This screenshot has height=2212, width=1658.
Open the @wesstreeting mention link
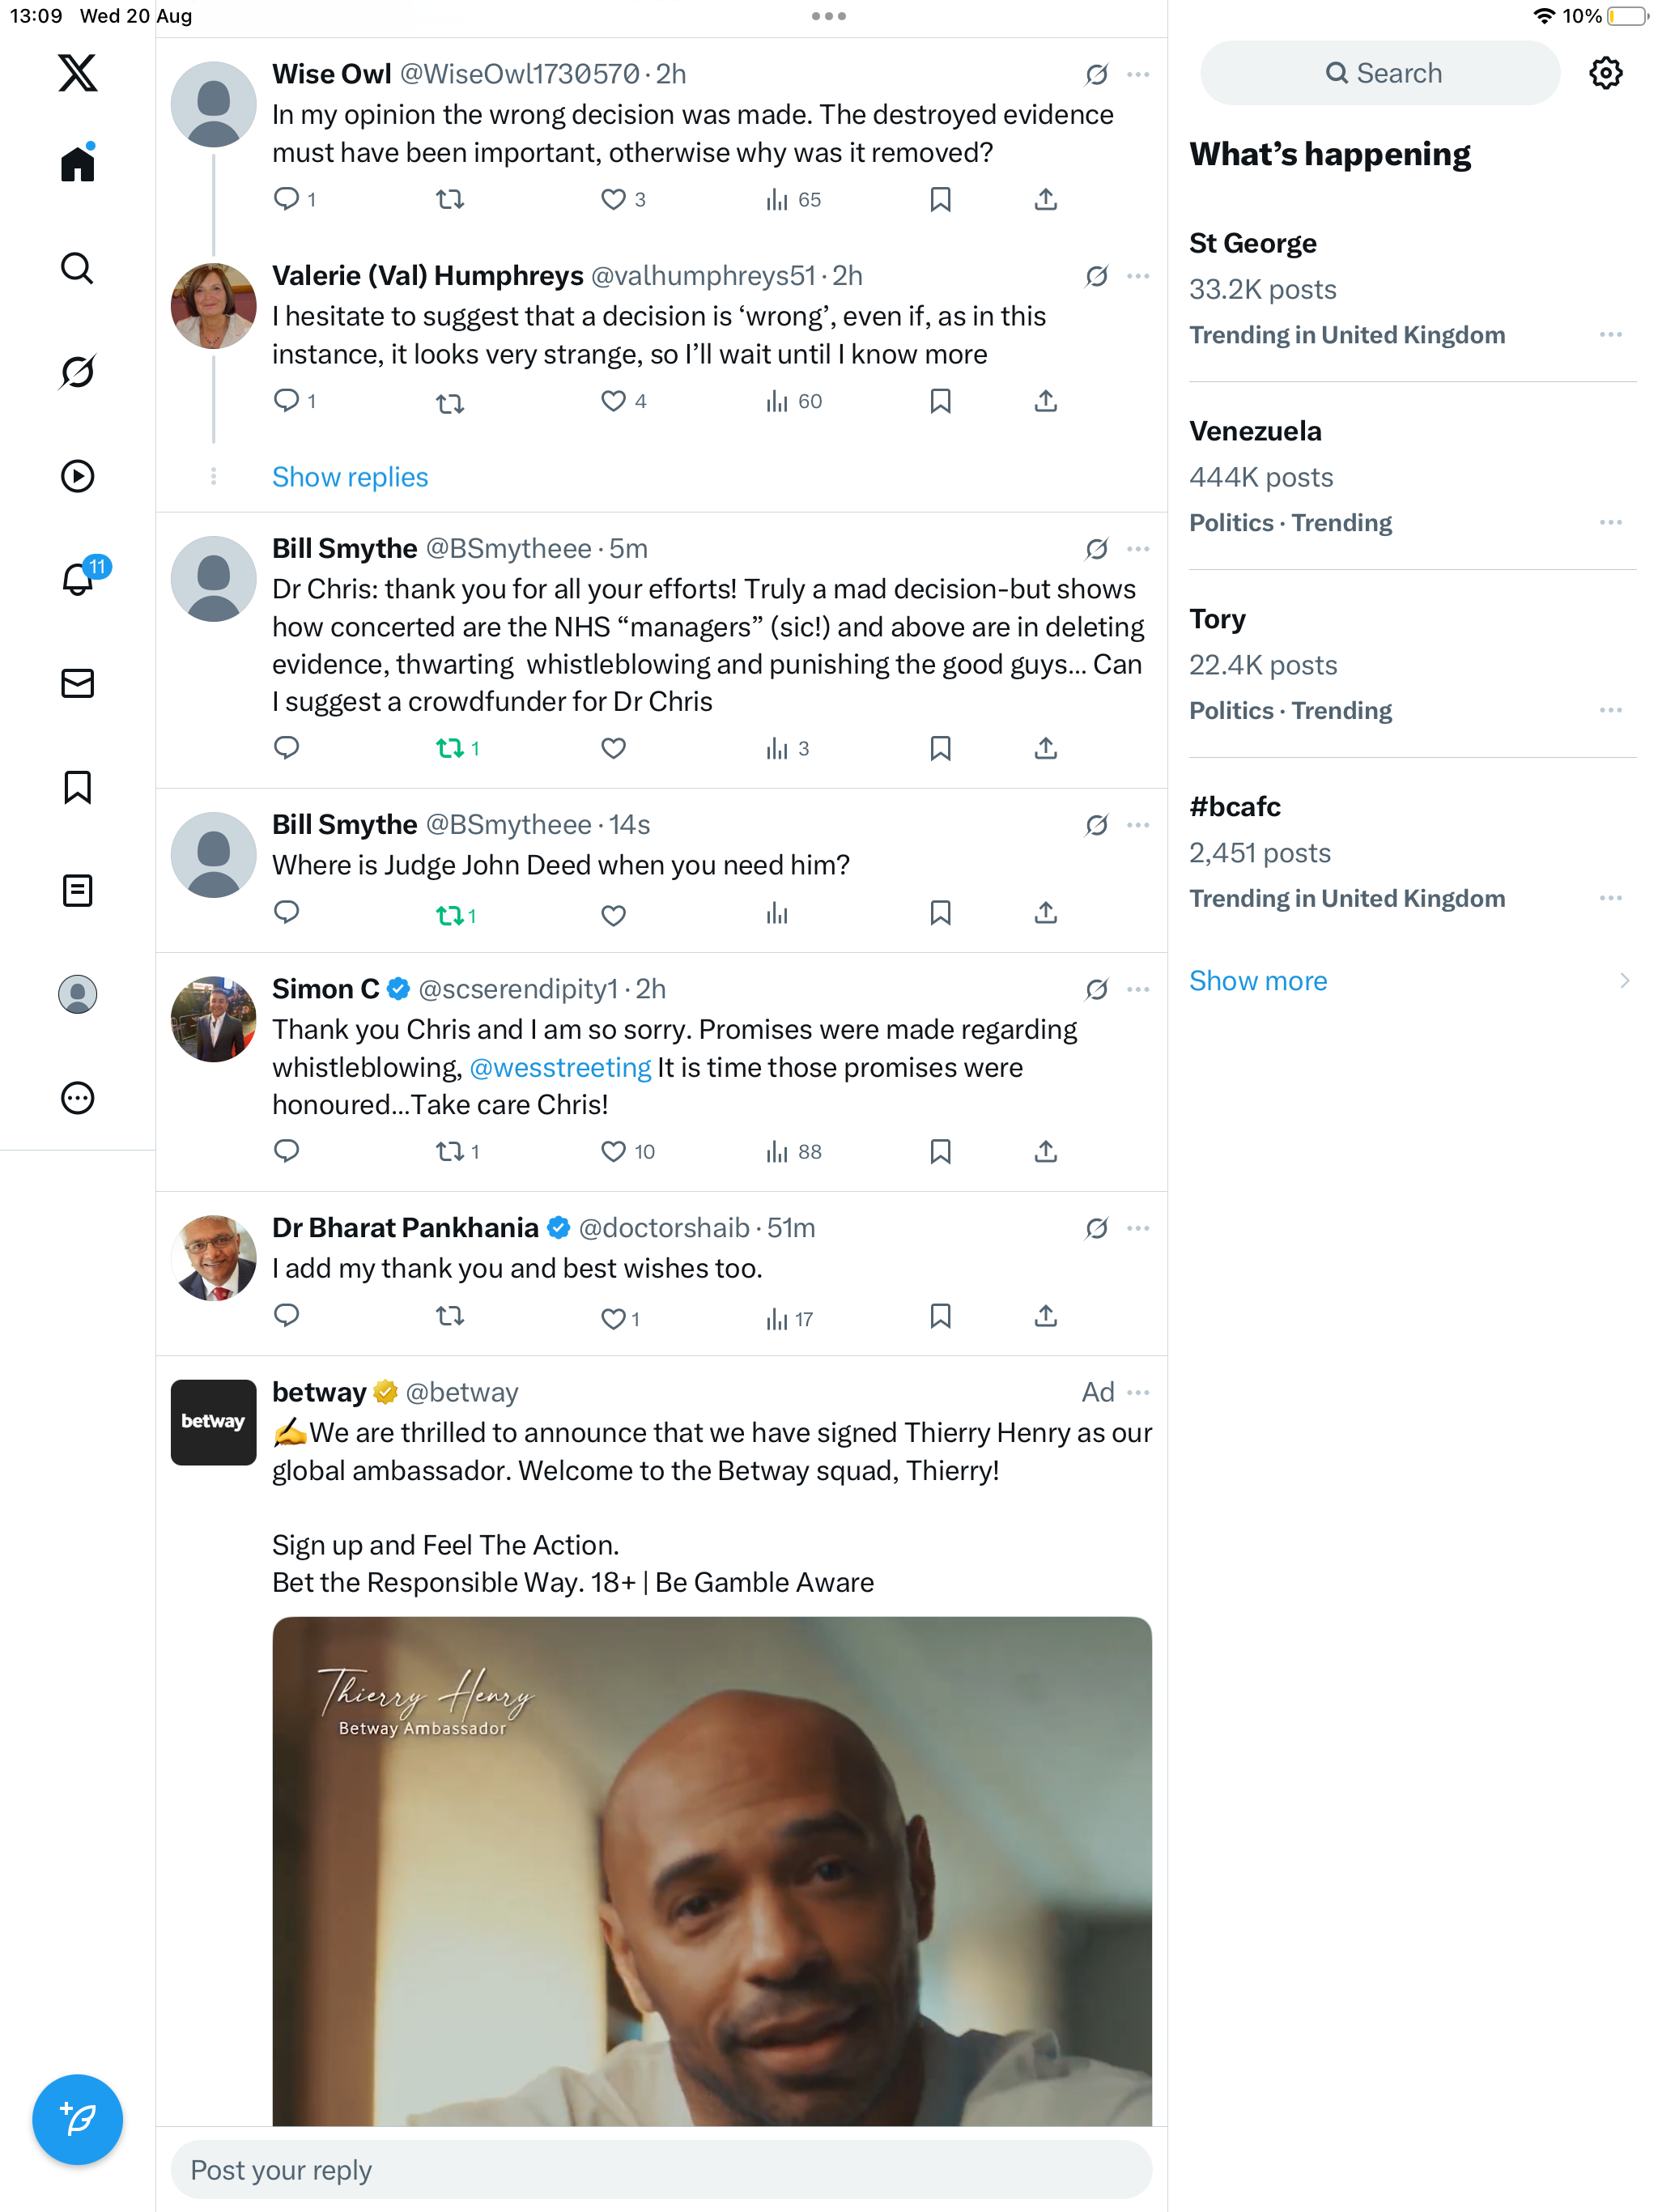[x=560, y=1067]
